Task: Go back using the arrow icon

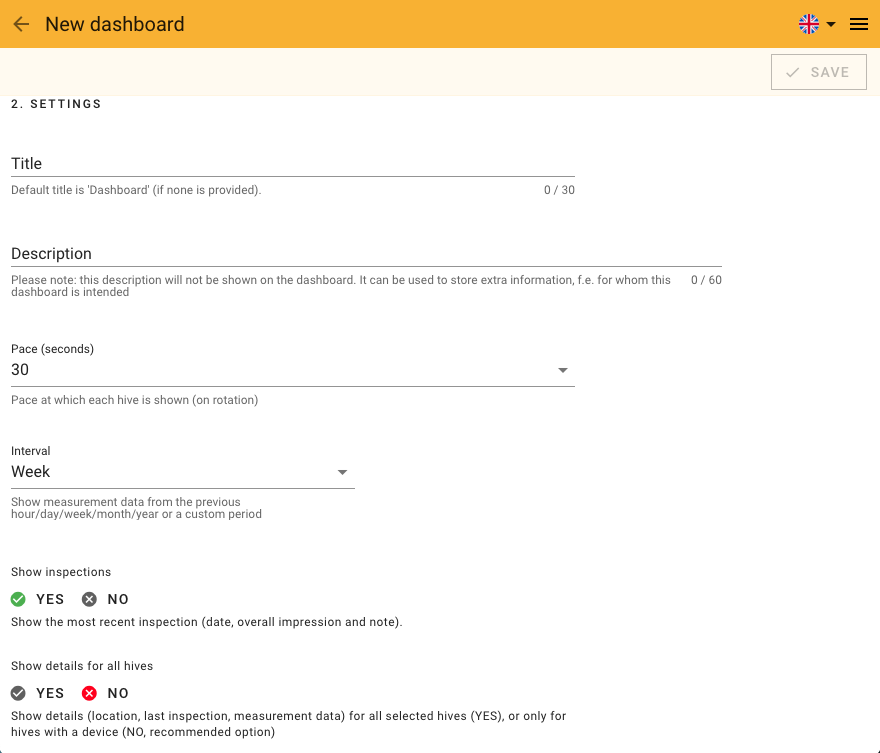Action: [21, 24]
